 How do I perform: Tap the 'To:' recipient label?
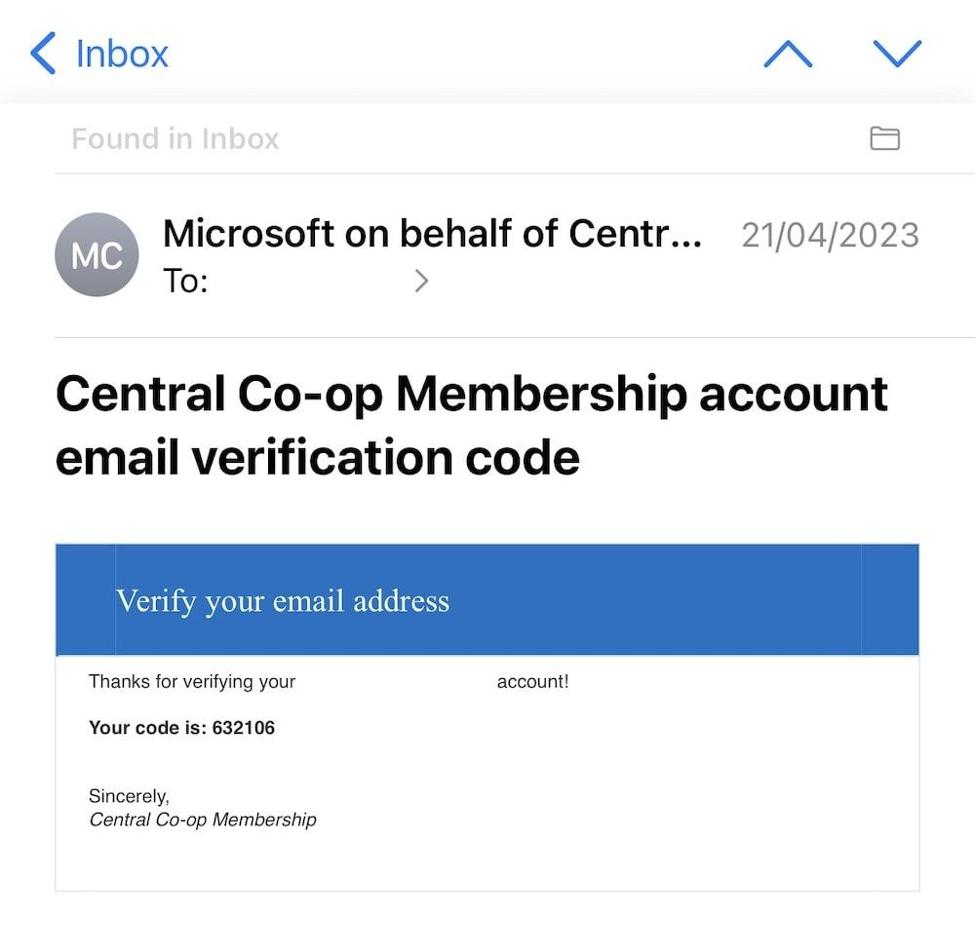(x=185, y=281)
